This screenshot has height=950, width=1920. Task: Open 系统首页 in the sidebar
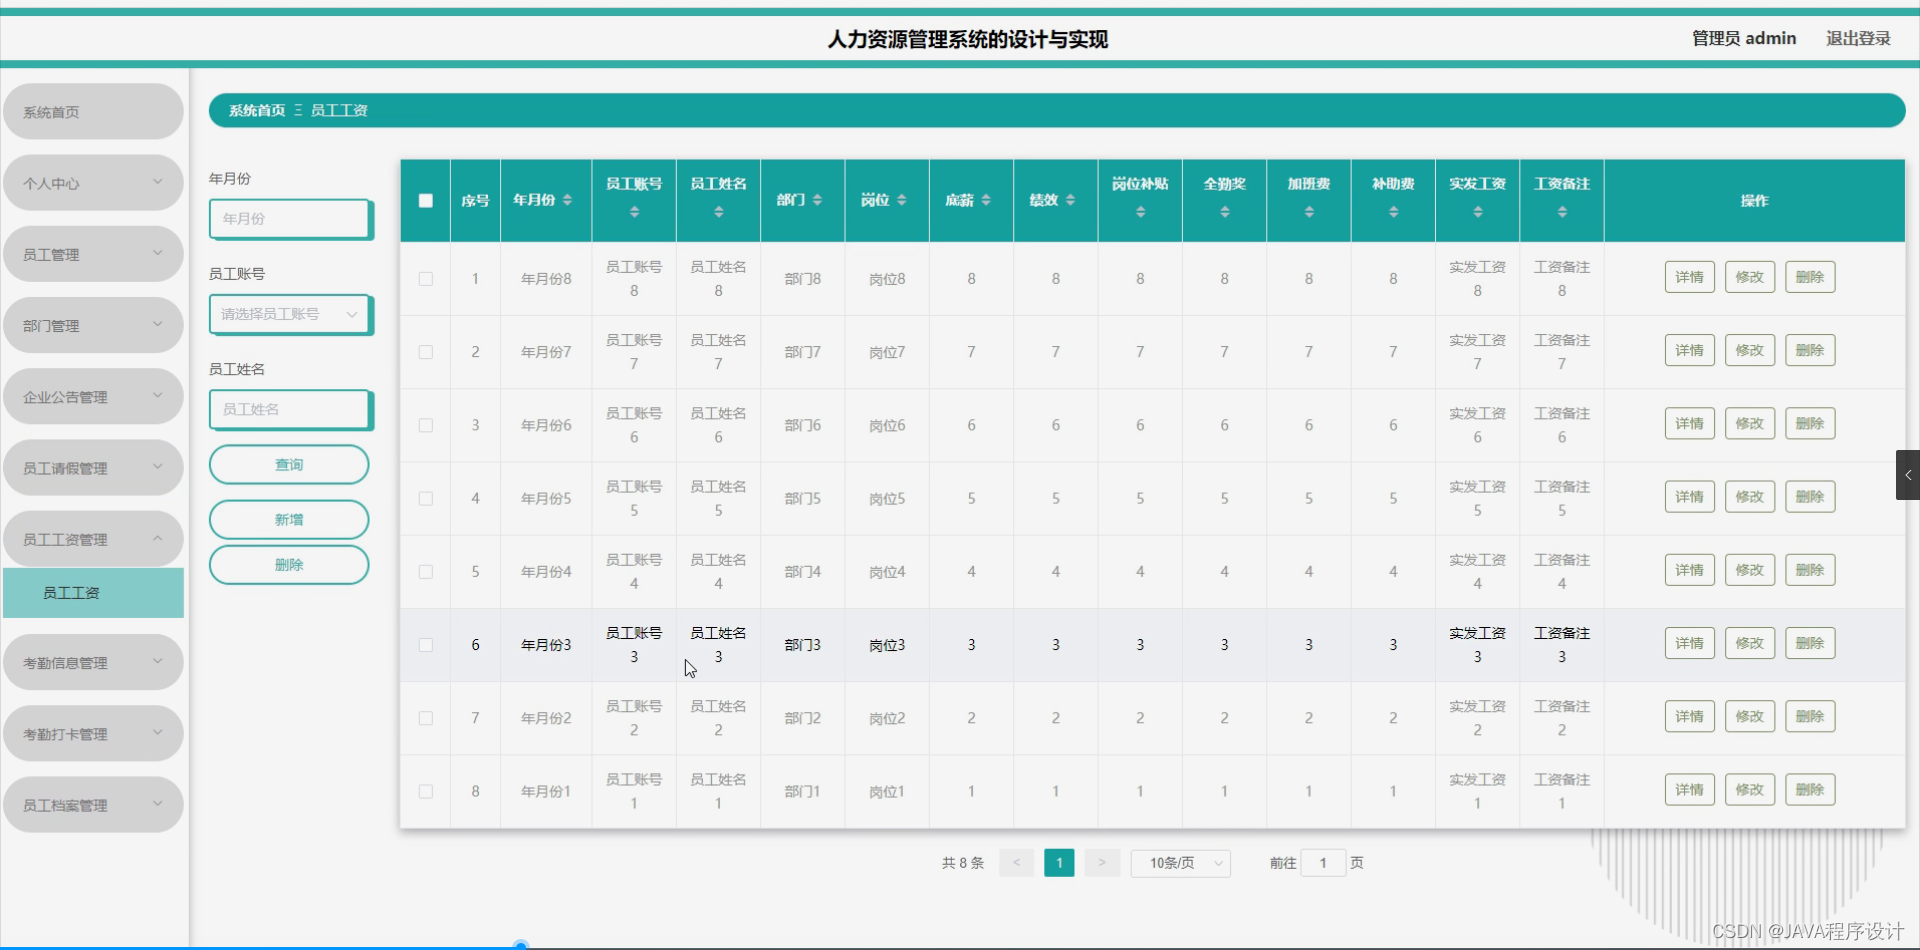pos(93,112)
